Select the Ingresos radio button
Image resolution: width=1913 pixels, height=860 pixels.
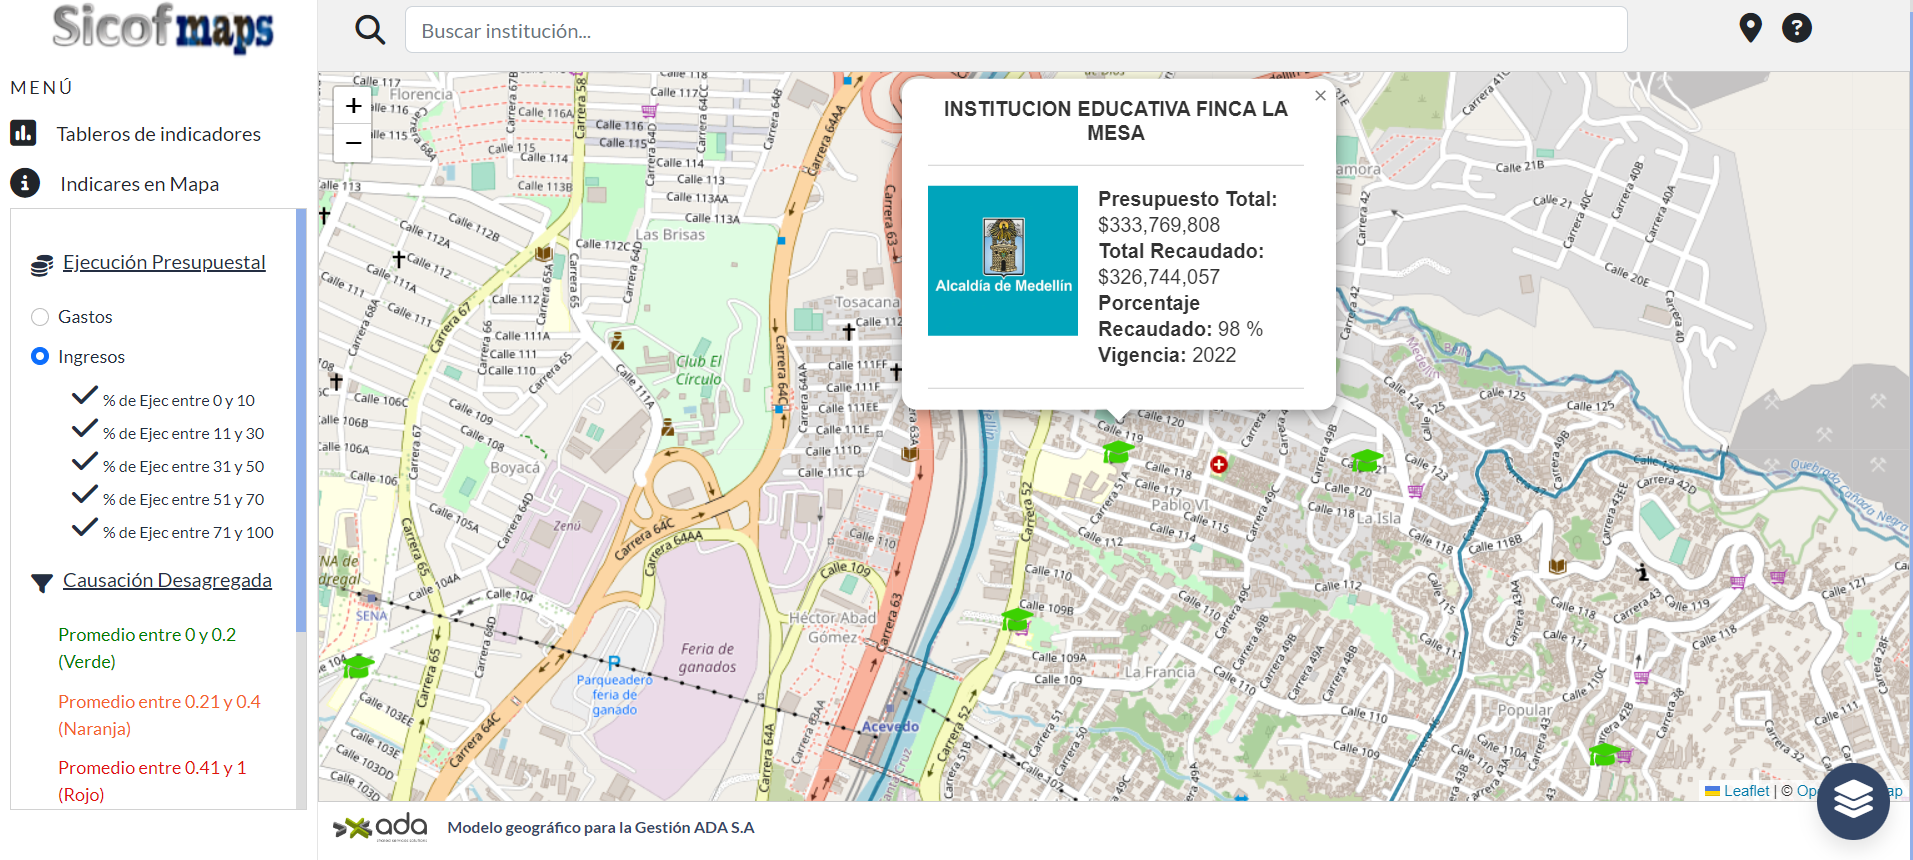pos(40,357)
